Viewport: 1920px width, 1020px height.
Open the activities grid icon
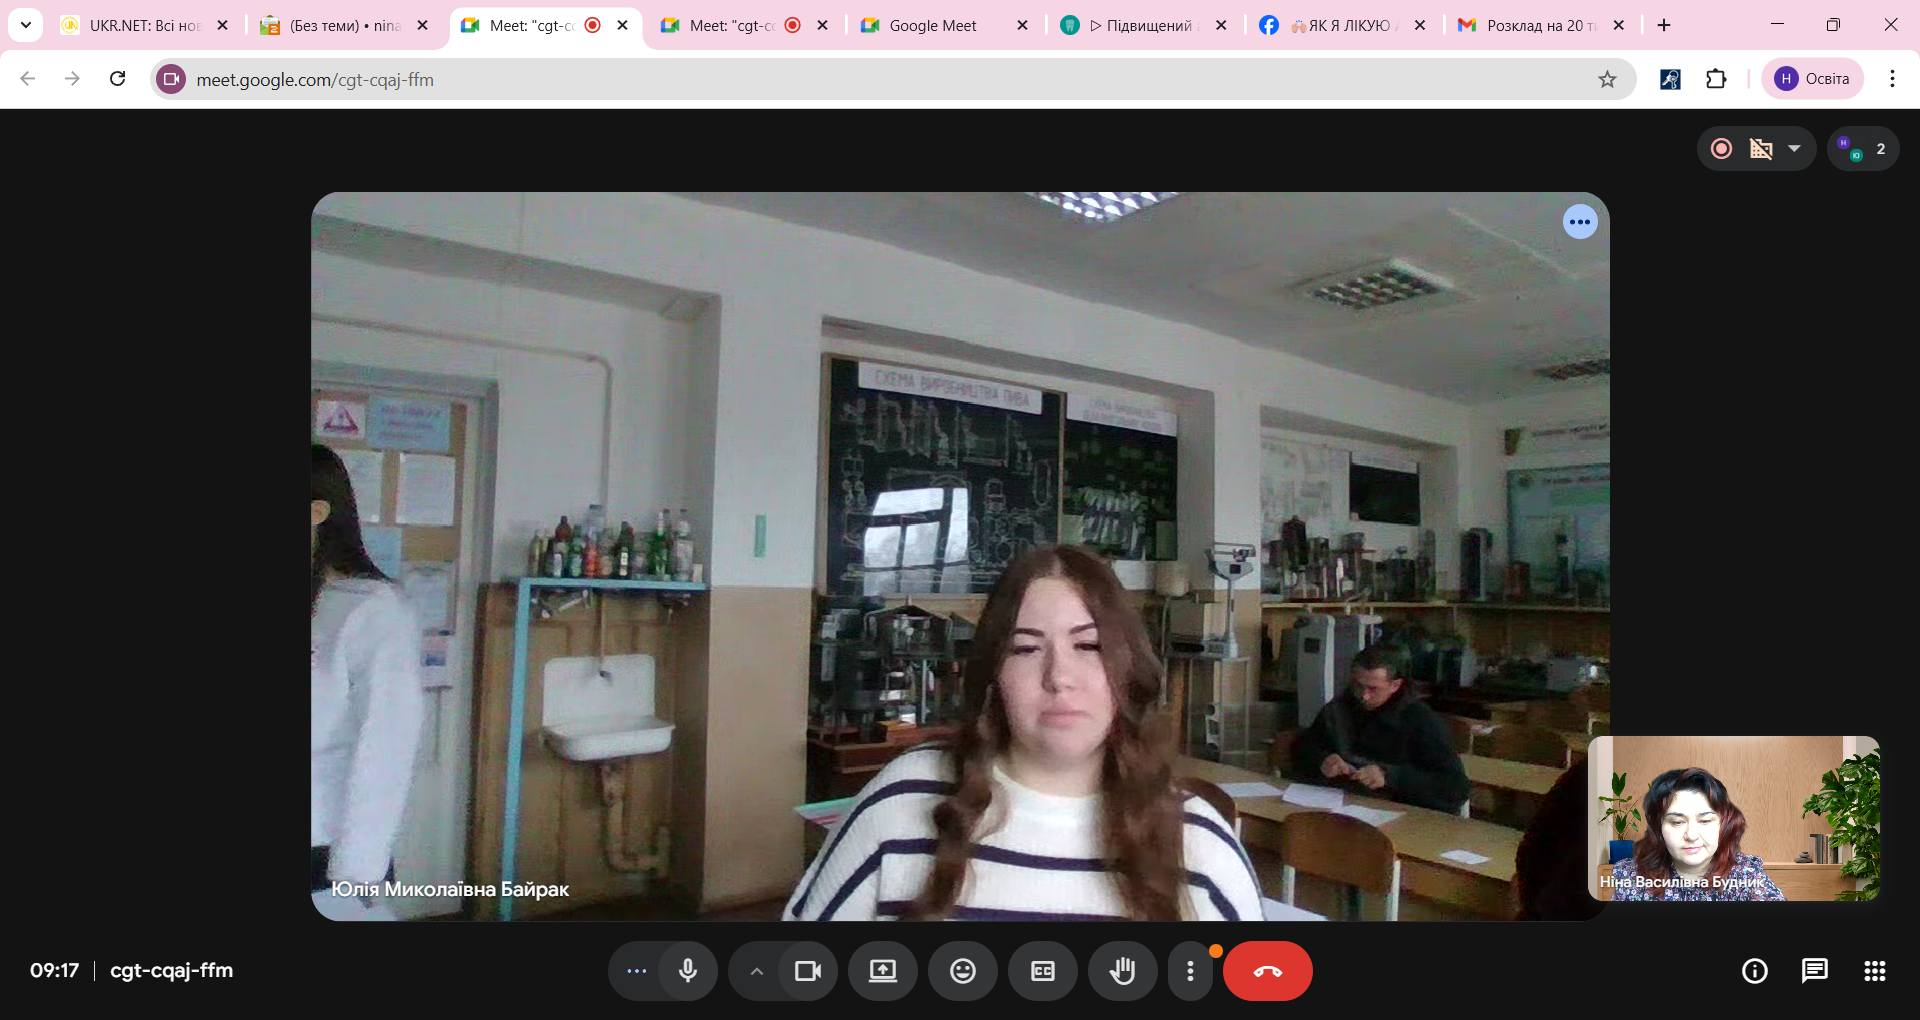1874,971
